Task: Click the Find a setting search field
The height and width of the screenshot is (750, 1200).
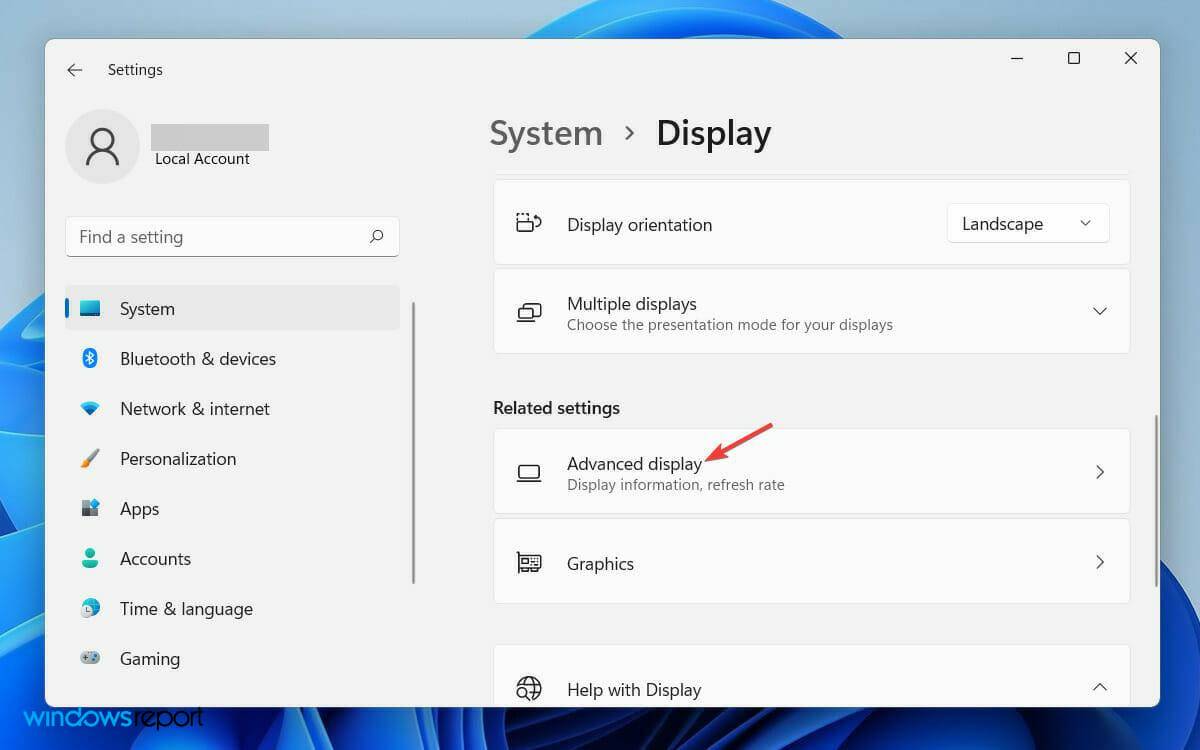Action: point(200,237)
